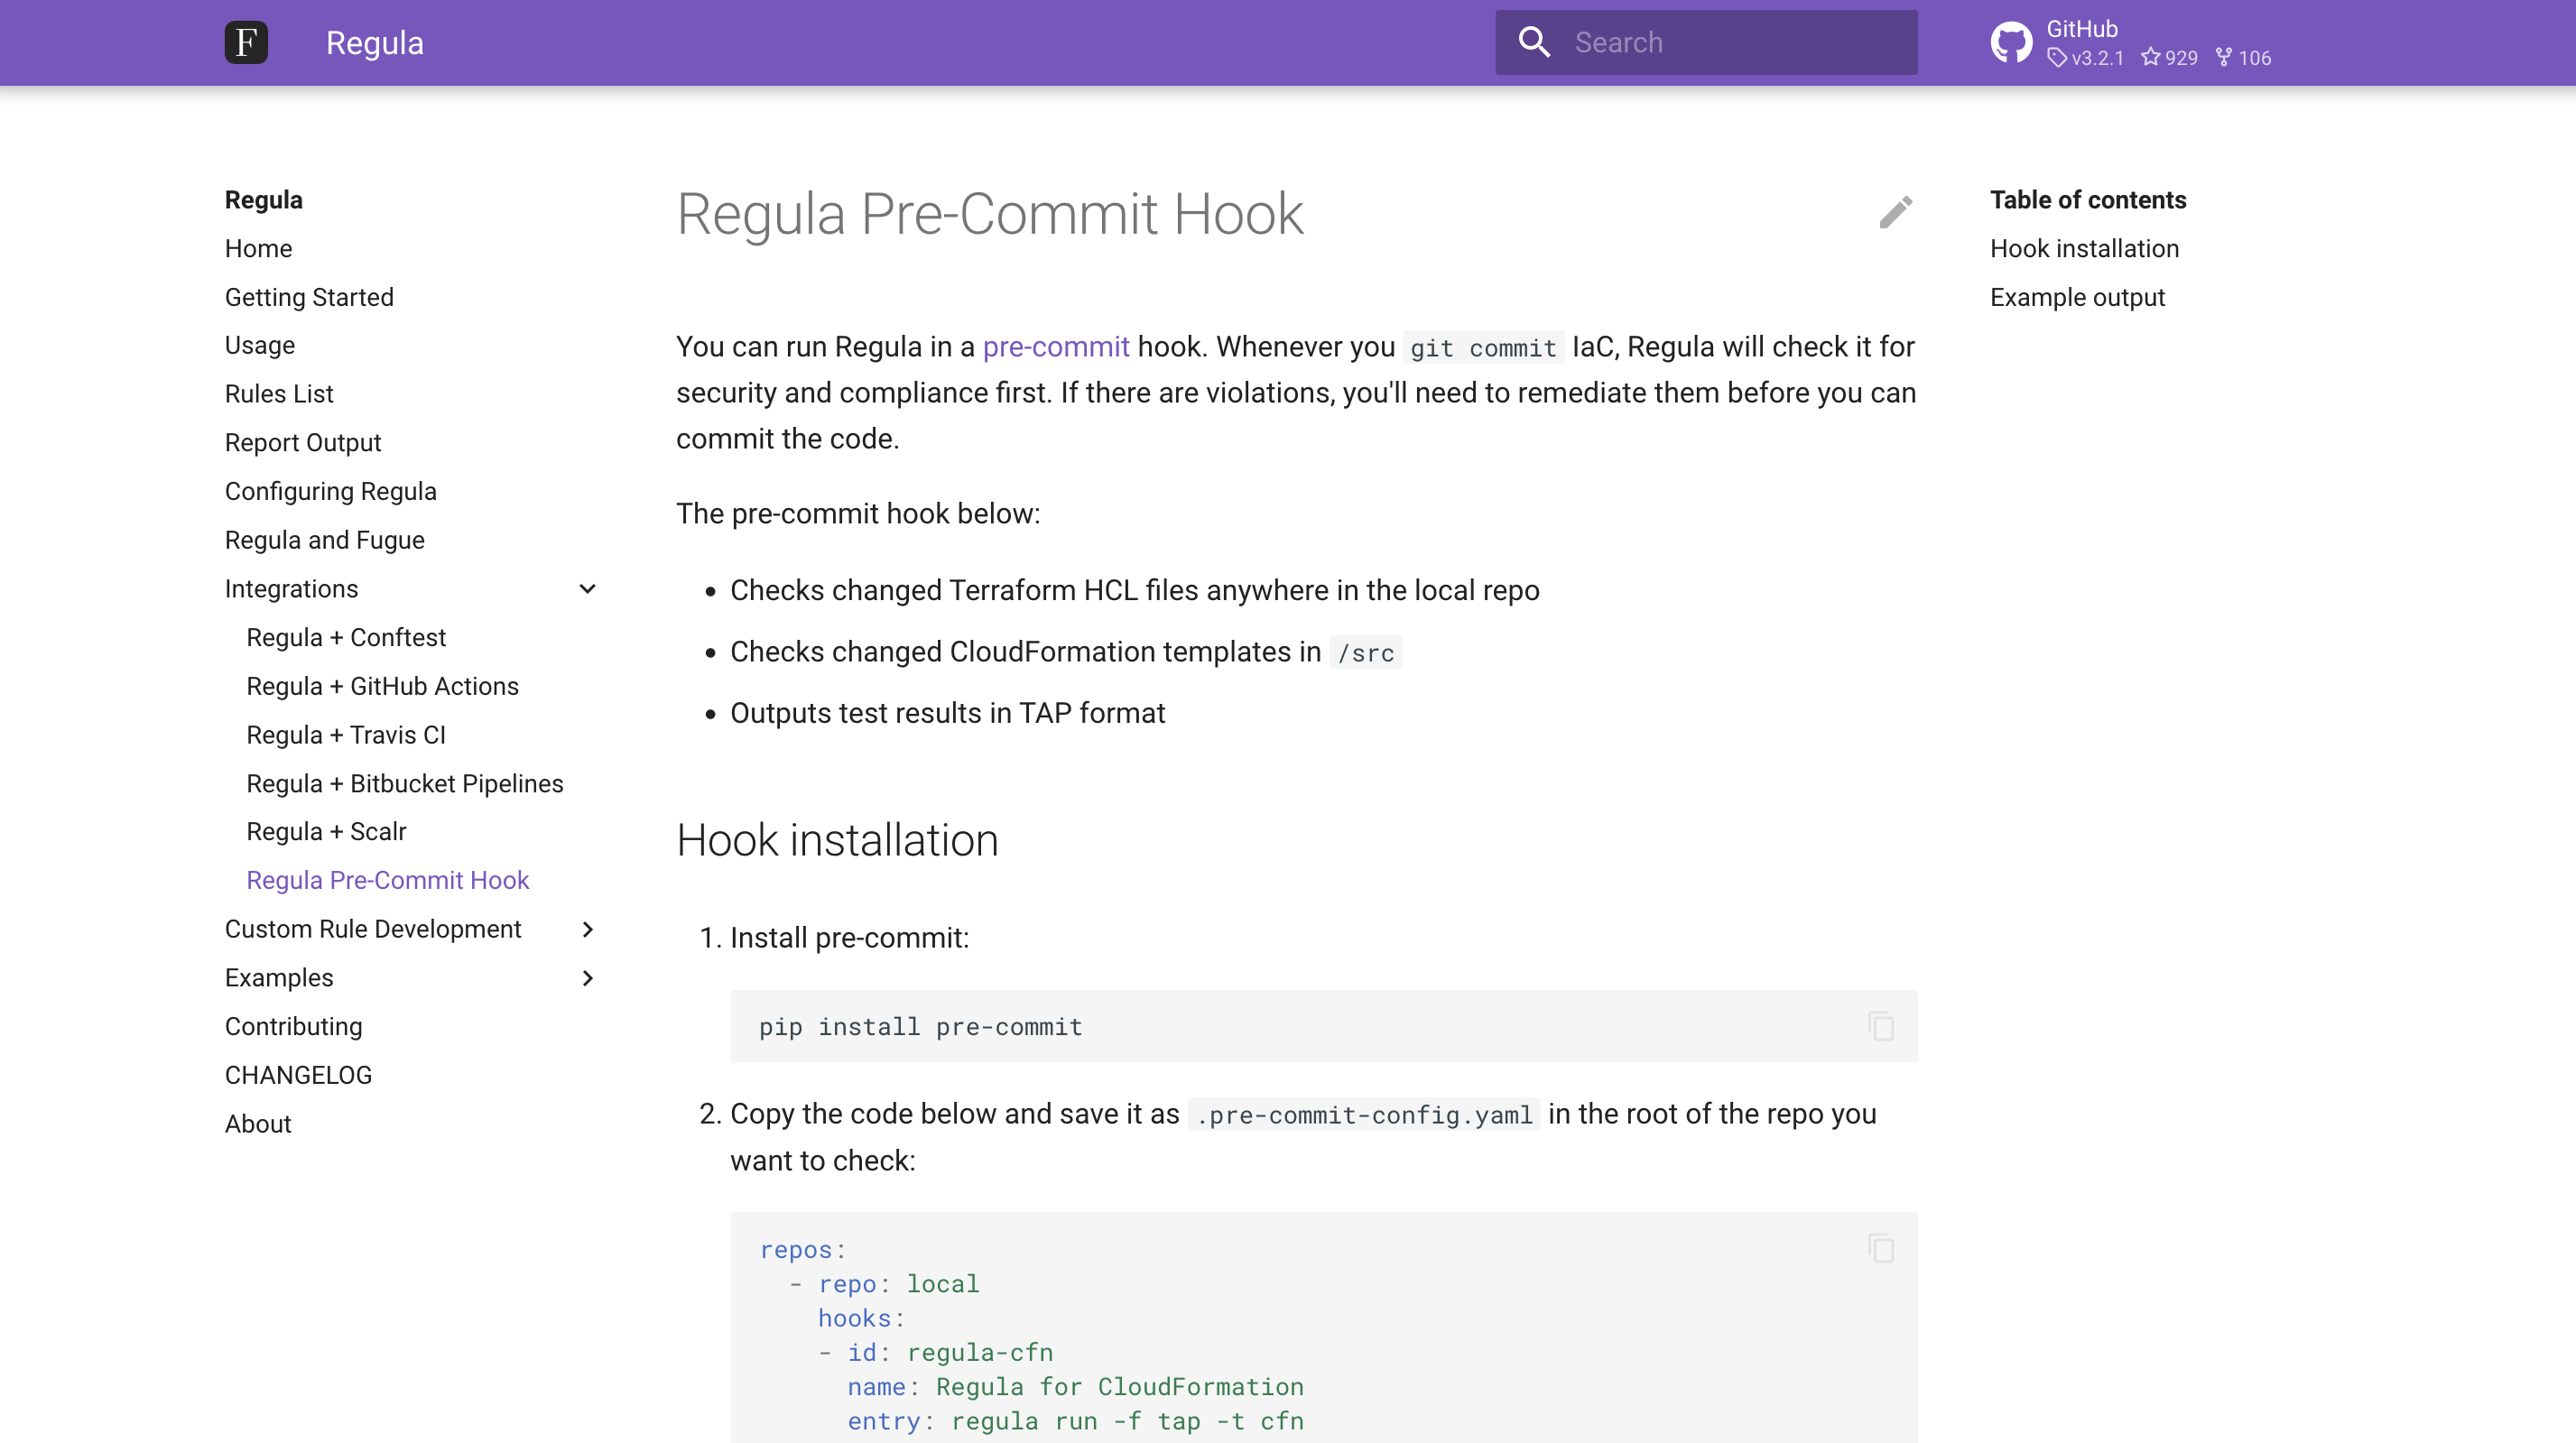Follow the pre-commit hyperlink in intro

[x=1056, y=346]
